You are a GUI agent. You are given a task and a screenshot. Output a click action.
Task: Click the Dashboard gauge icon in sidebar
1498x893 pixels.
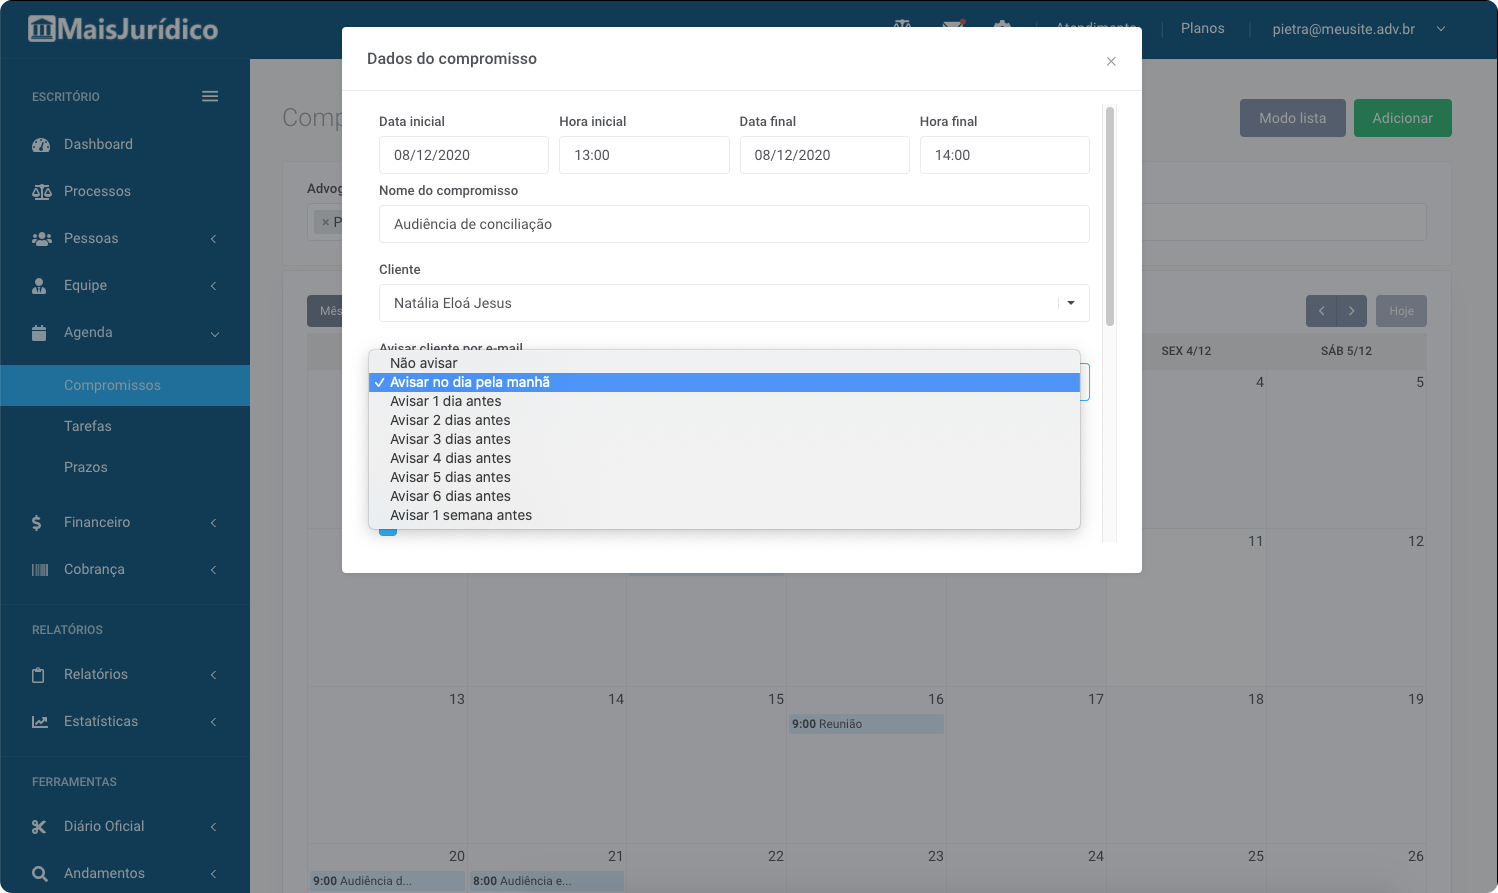tap(41, 145)
